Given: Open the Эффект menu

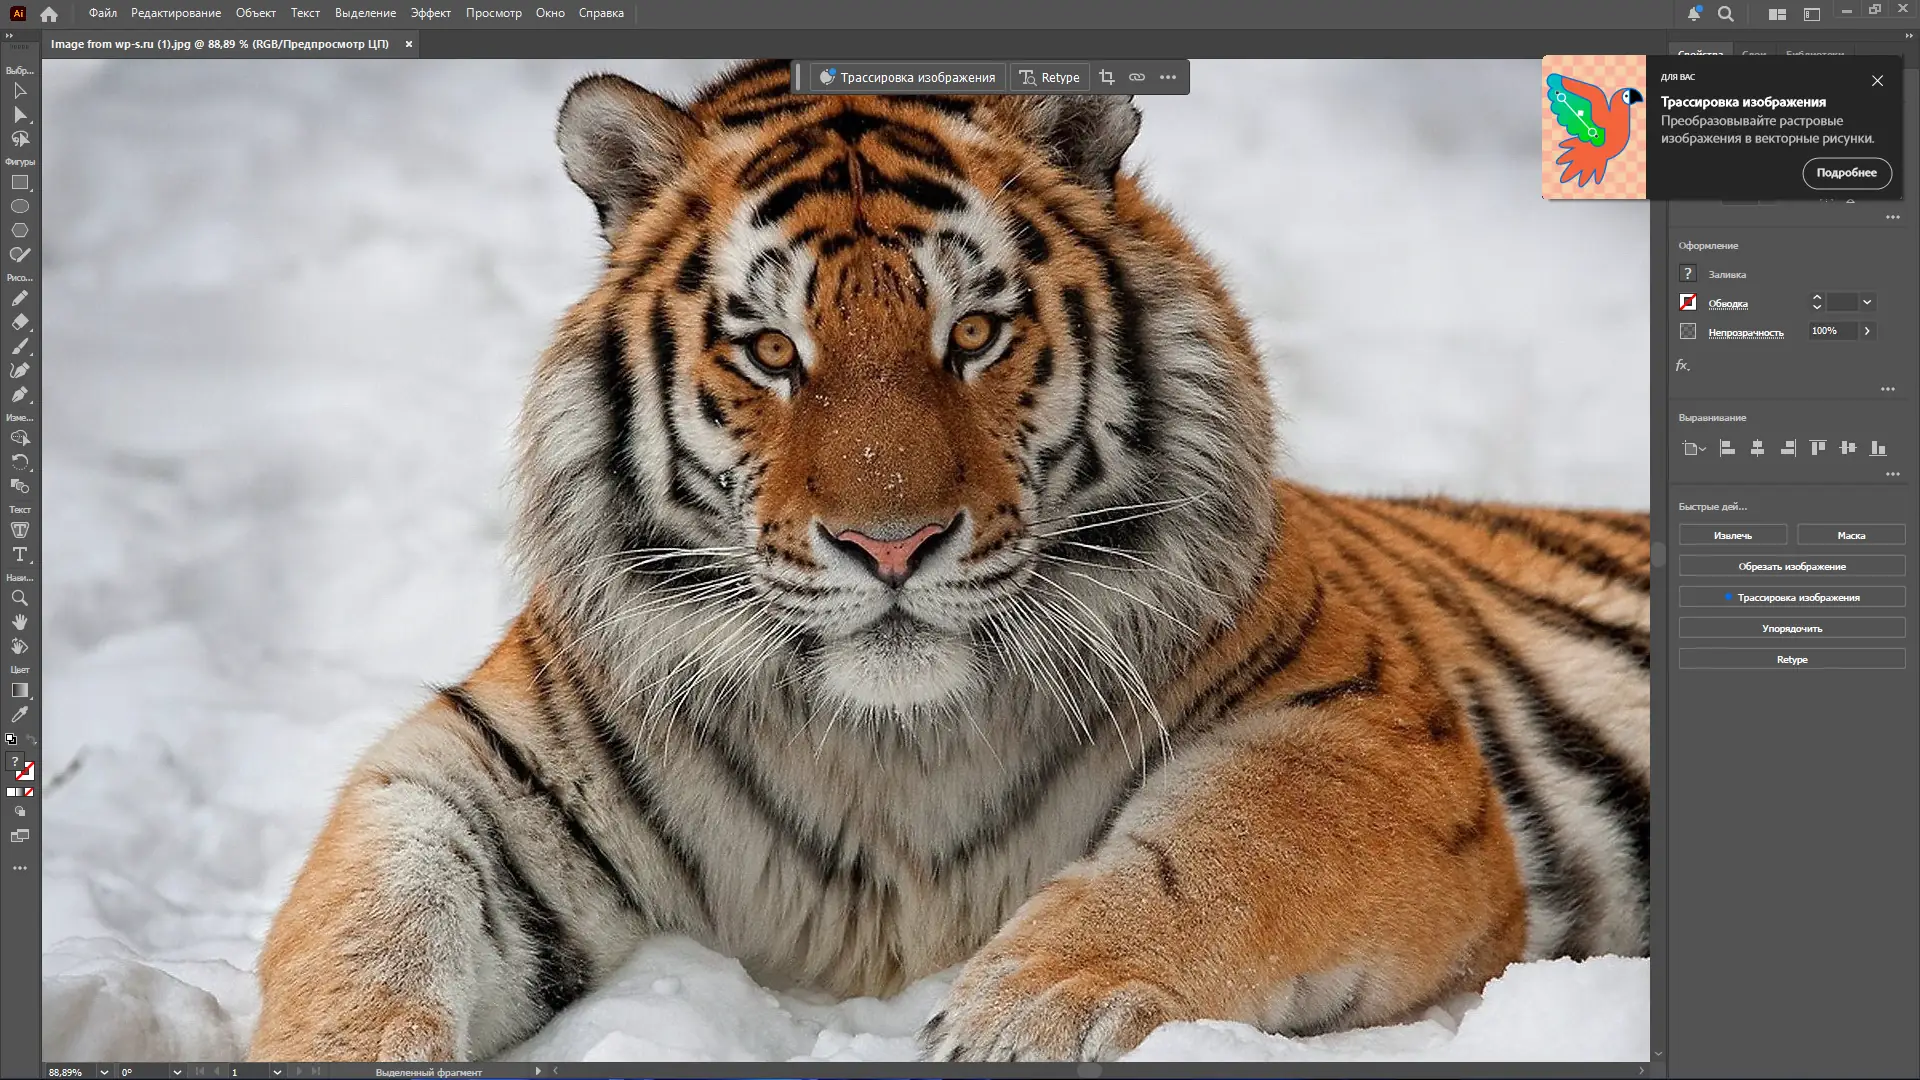Looking at the screenshot, I should click(x=430, y=13).
